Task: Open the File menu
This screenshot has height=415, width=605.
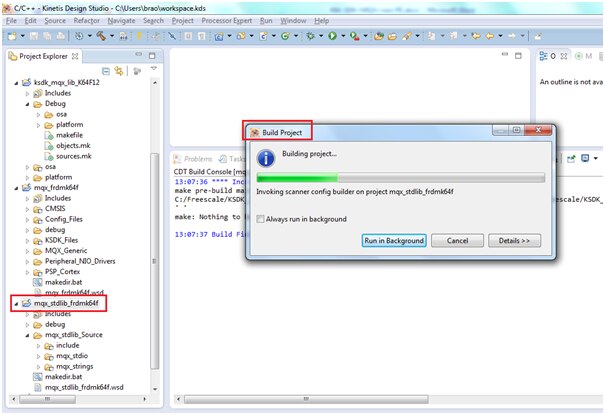Action: click(11, 21)
